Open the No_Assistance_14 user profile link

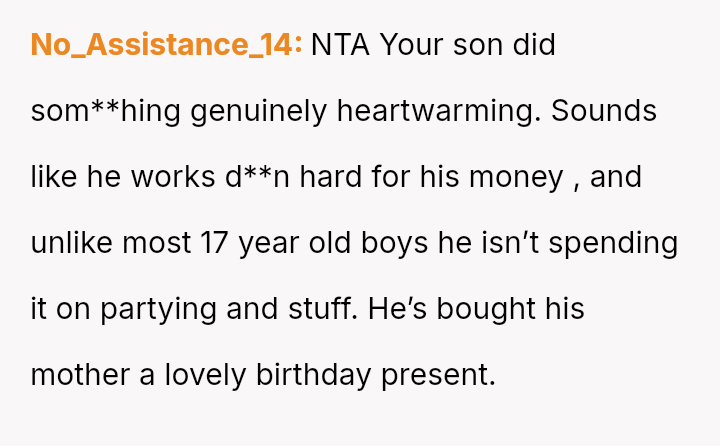166,45
